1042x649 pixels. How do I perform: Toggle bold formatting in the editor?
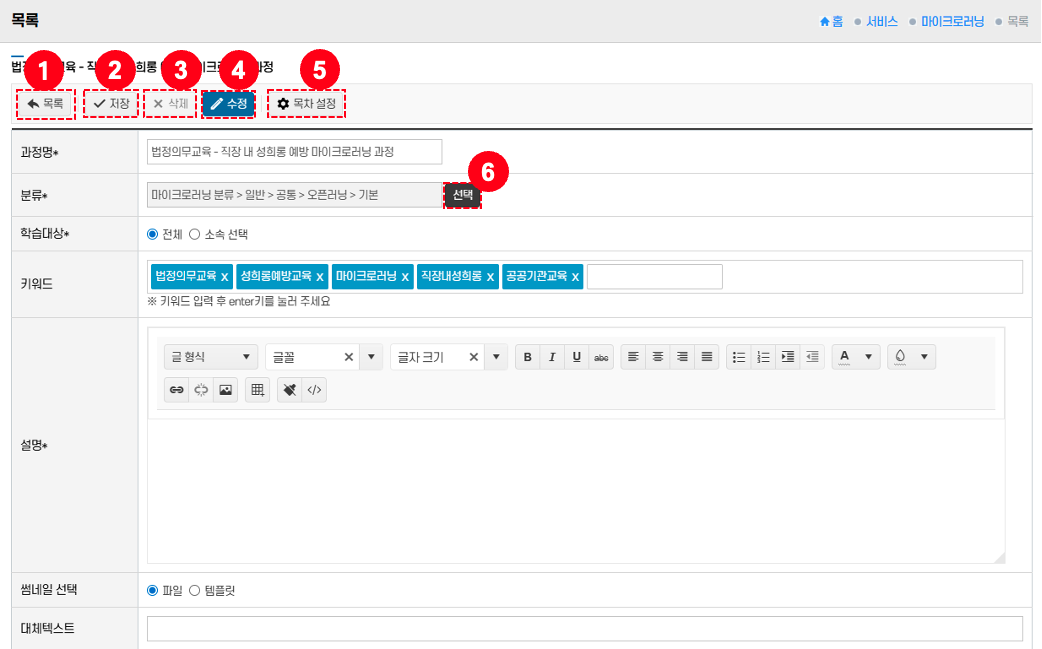527,357
